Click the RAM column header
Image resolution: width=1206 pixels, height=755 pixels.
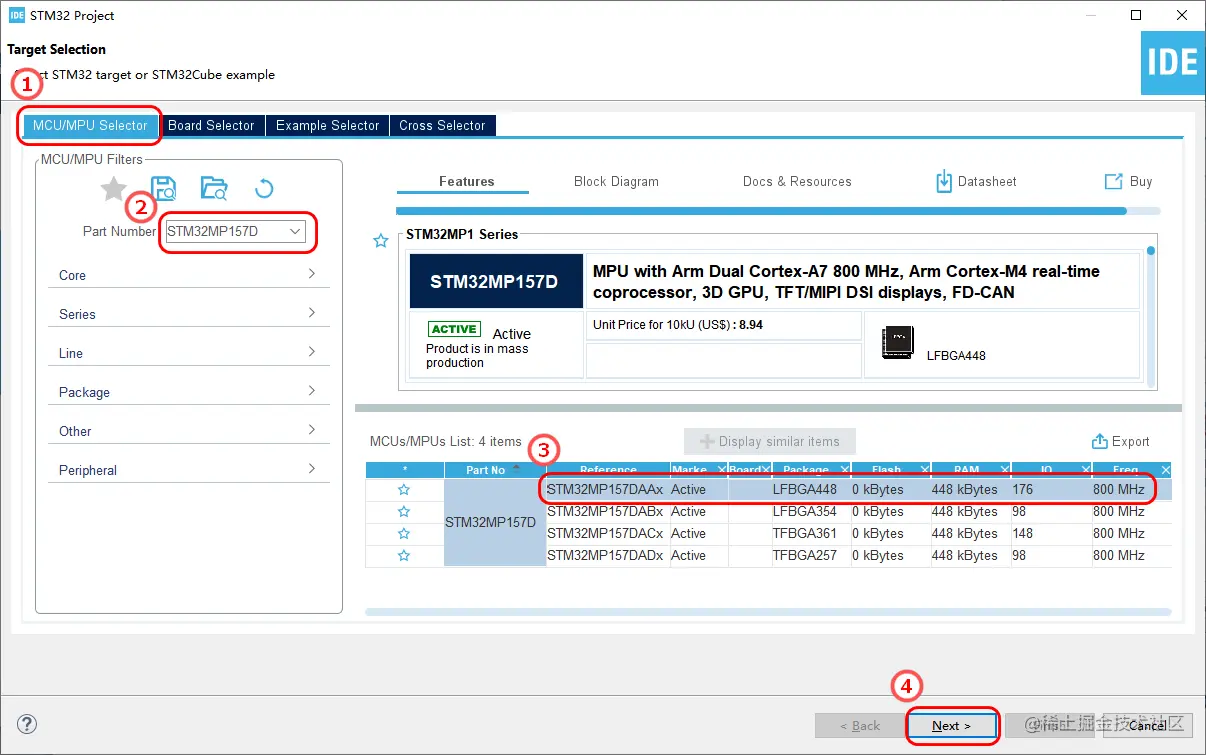pyautogui.click(x=970, y=470)
